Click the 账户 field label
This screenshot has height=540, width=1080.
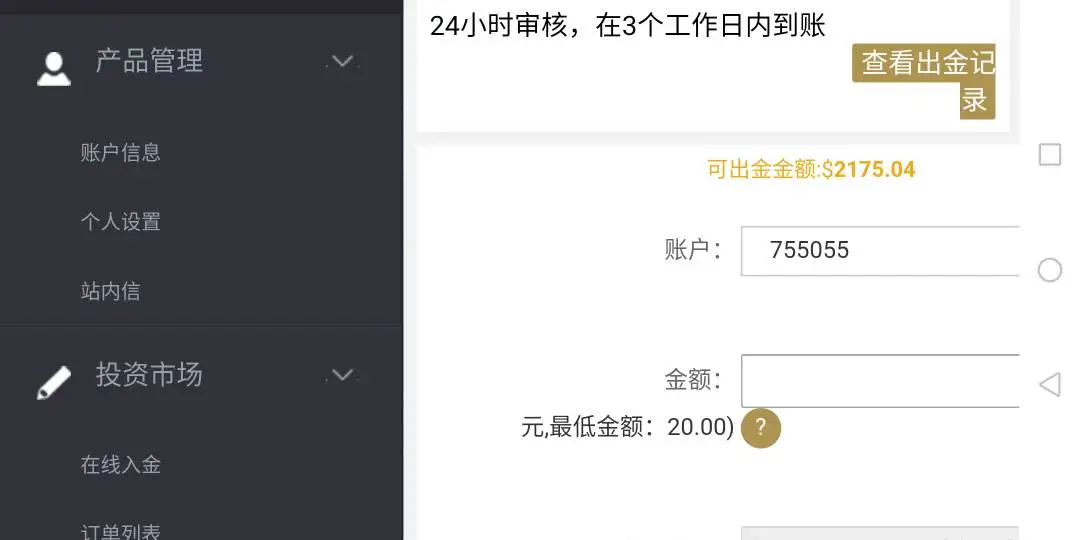(x=692, y=250)
